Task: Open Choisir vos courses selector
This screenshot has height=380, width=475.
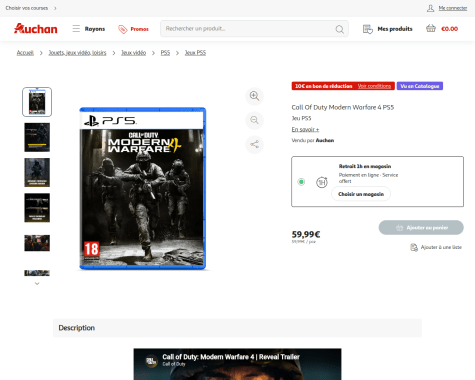Action: tap(31, 8)
